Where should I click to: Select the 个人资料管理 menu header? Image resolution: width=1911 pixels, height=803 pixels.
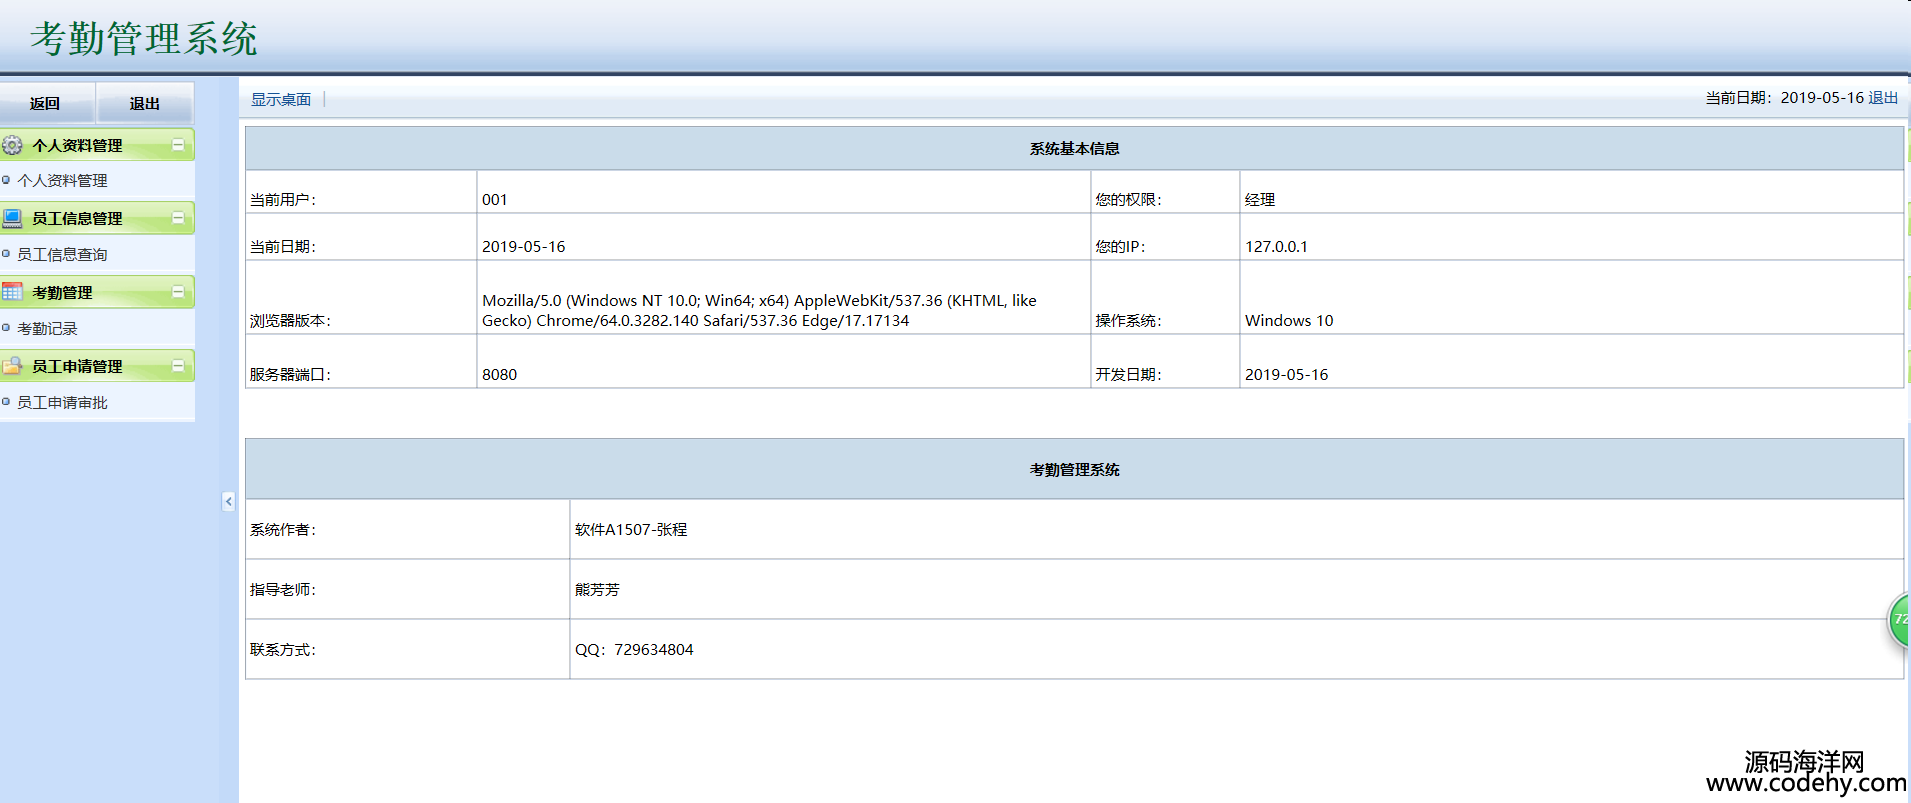(x=97, y=145)
